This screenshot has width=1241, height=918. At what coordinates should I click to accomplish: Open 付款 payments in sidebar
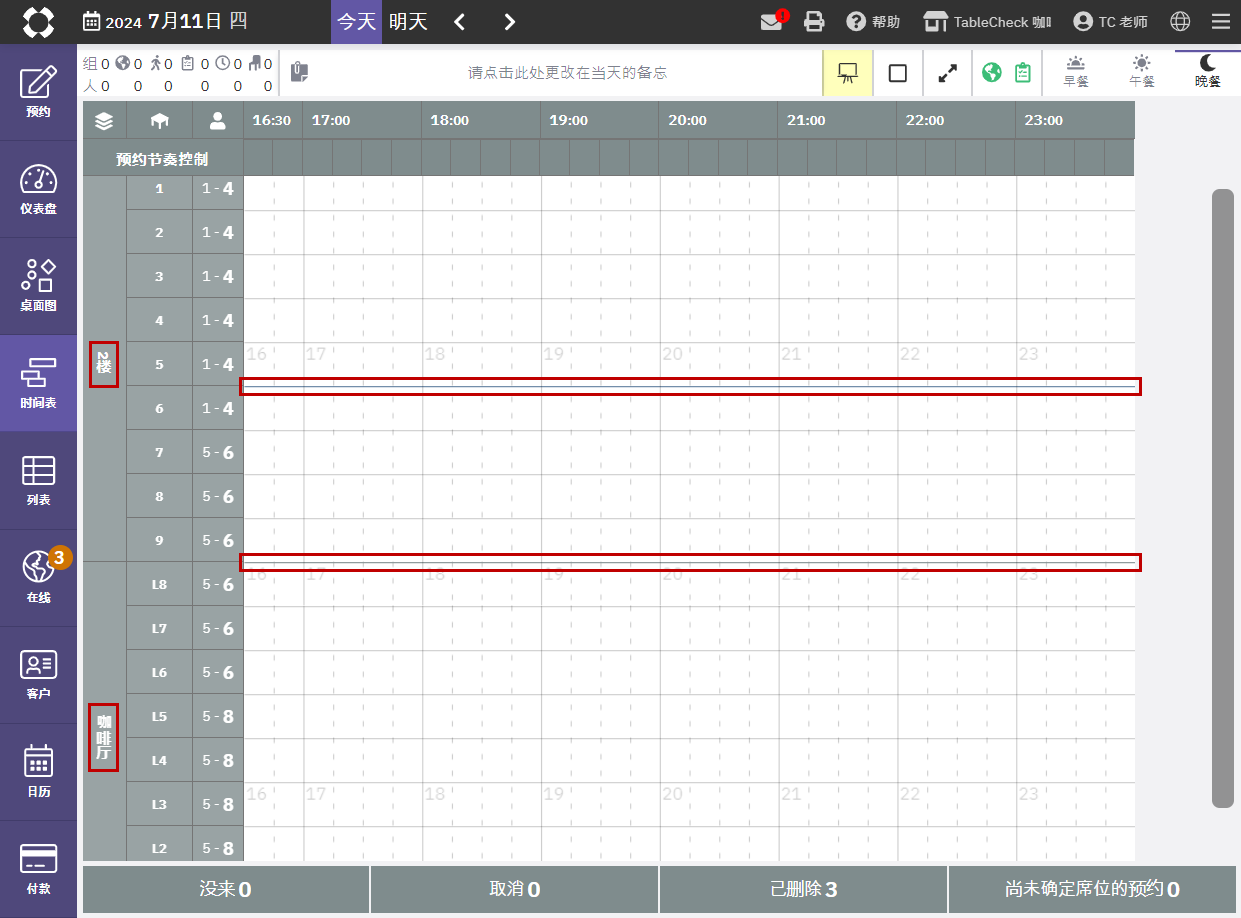38,868
